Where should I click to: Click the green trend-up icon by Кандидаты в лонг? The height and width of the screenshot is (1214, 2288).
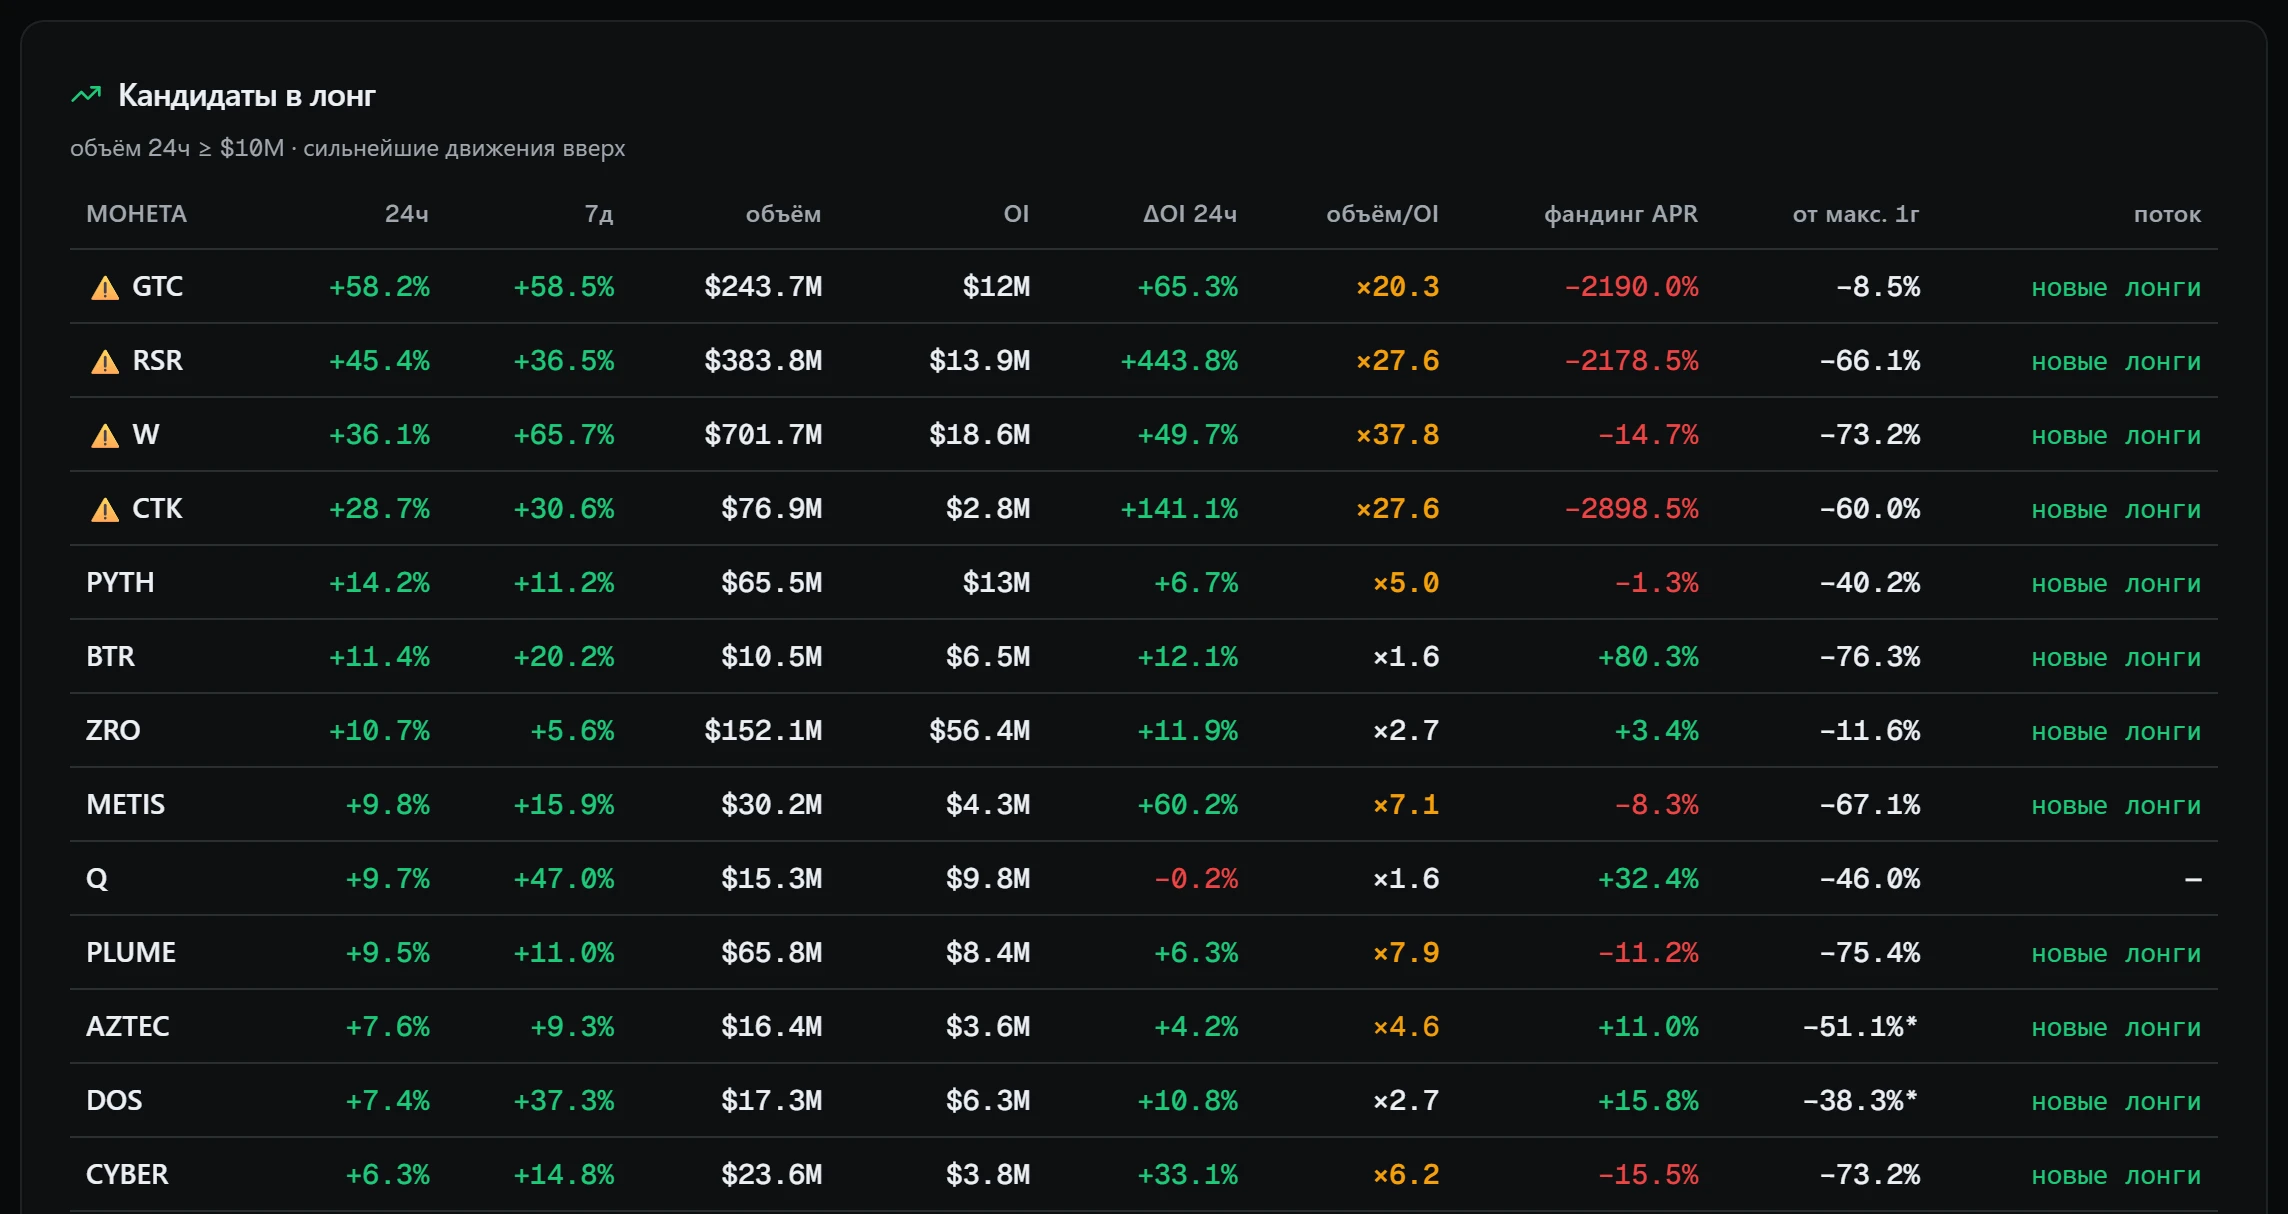coord(87,95)
